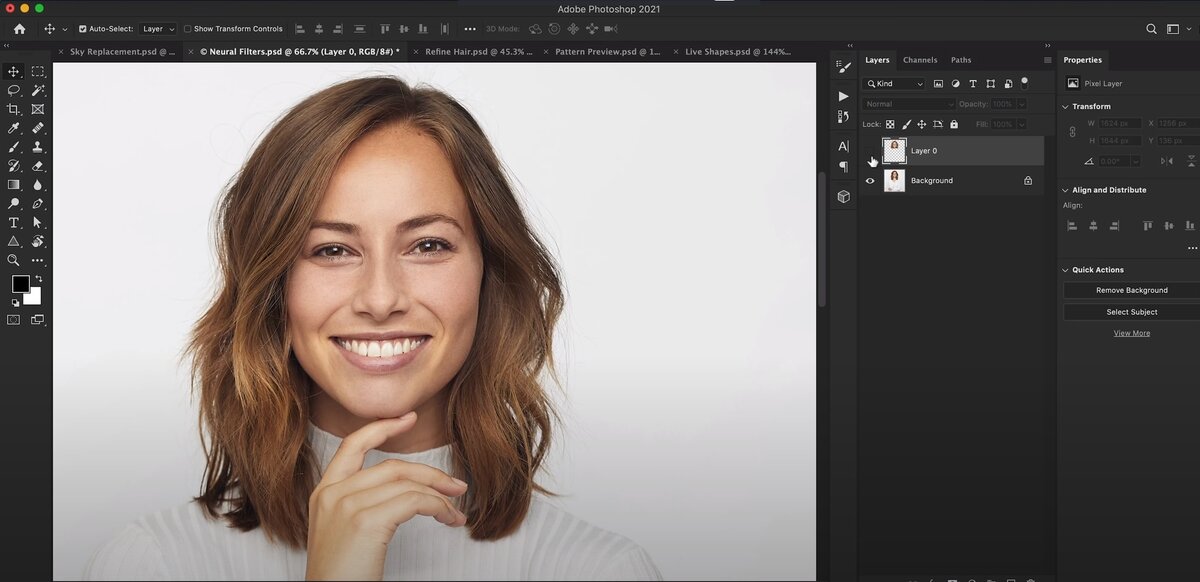Open the 3D panel cube icon
The image size is (1200, 582).
pos(843,197)
